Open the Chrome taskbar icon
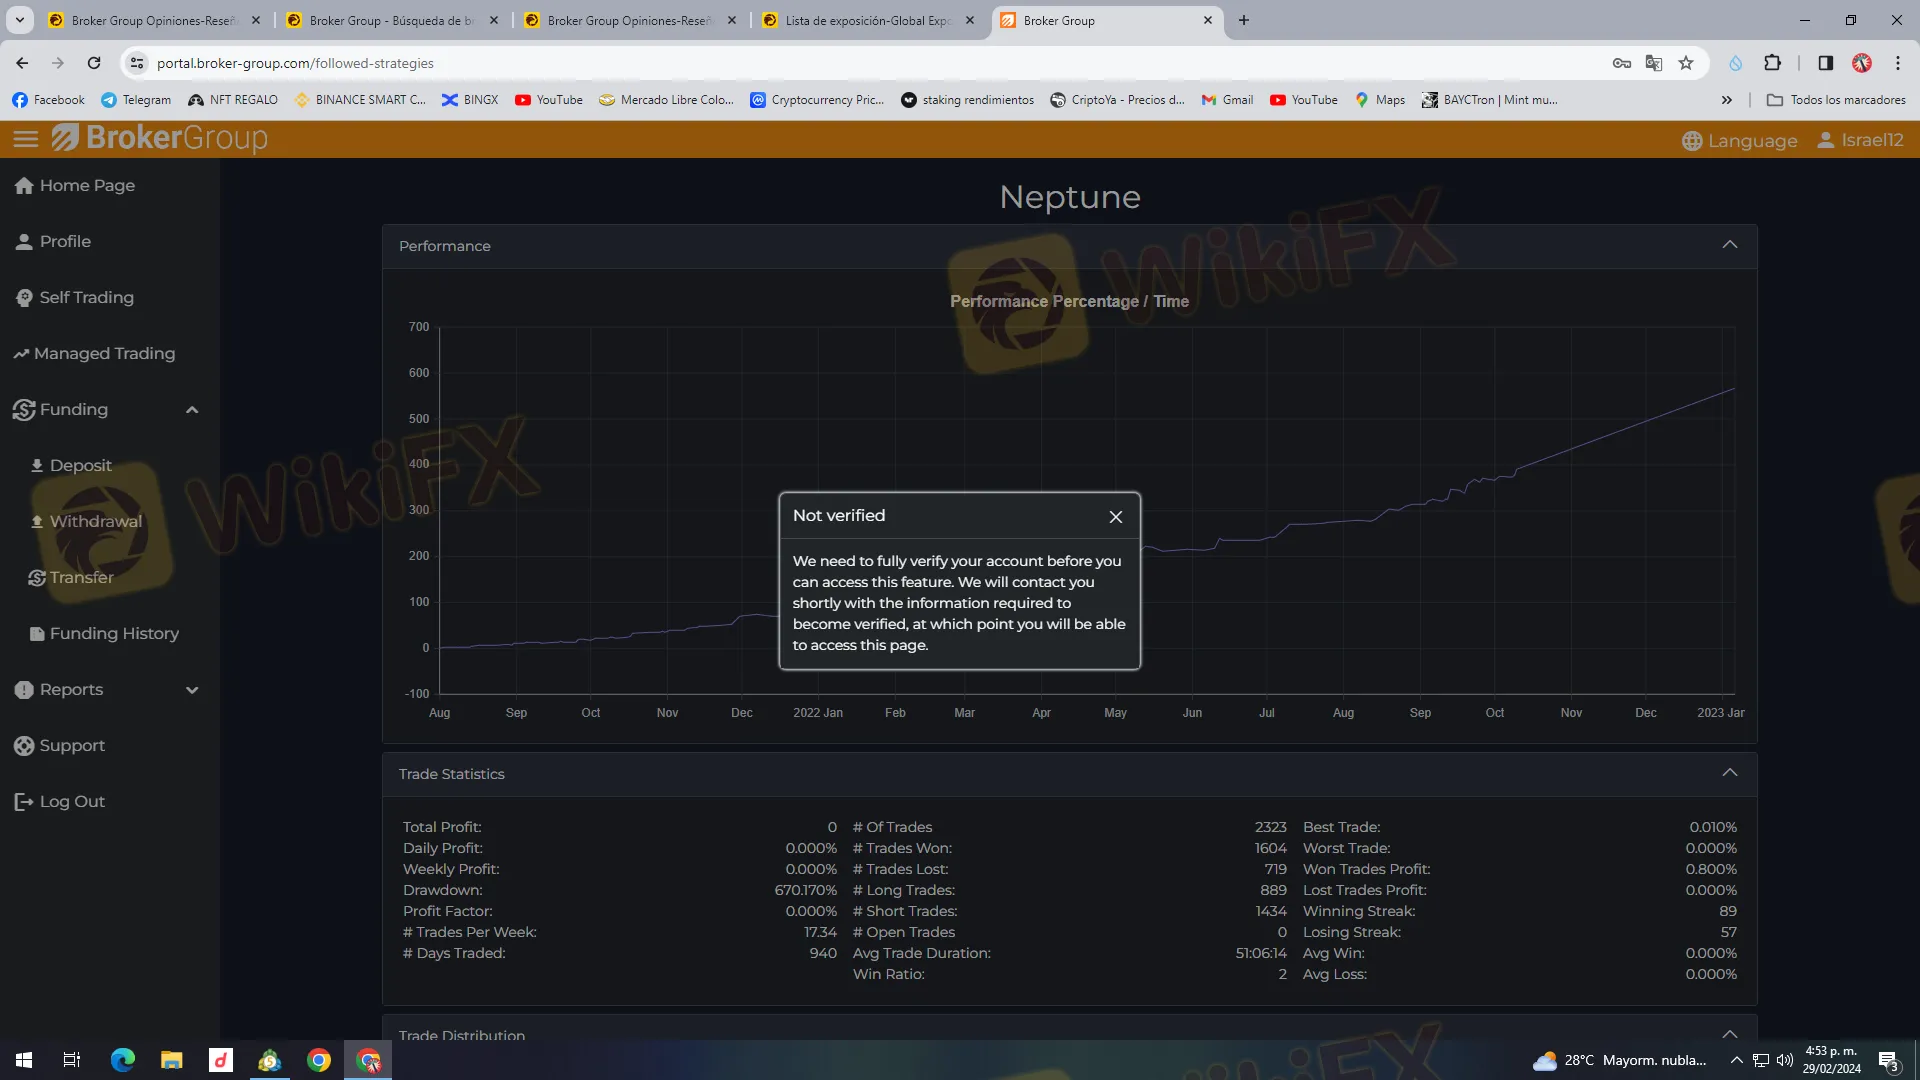 click(x=319, y=1060)
